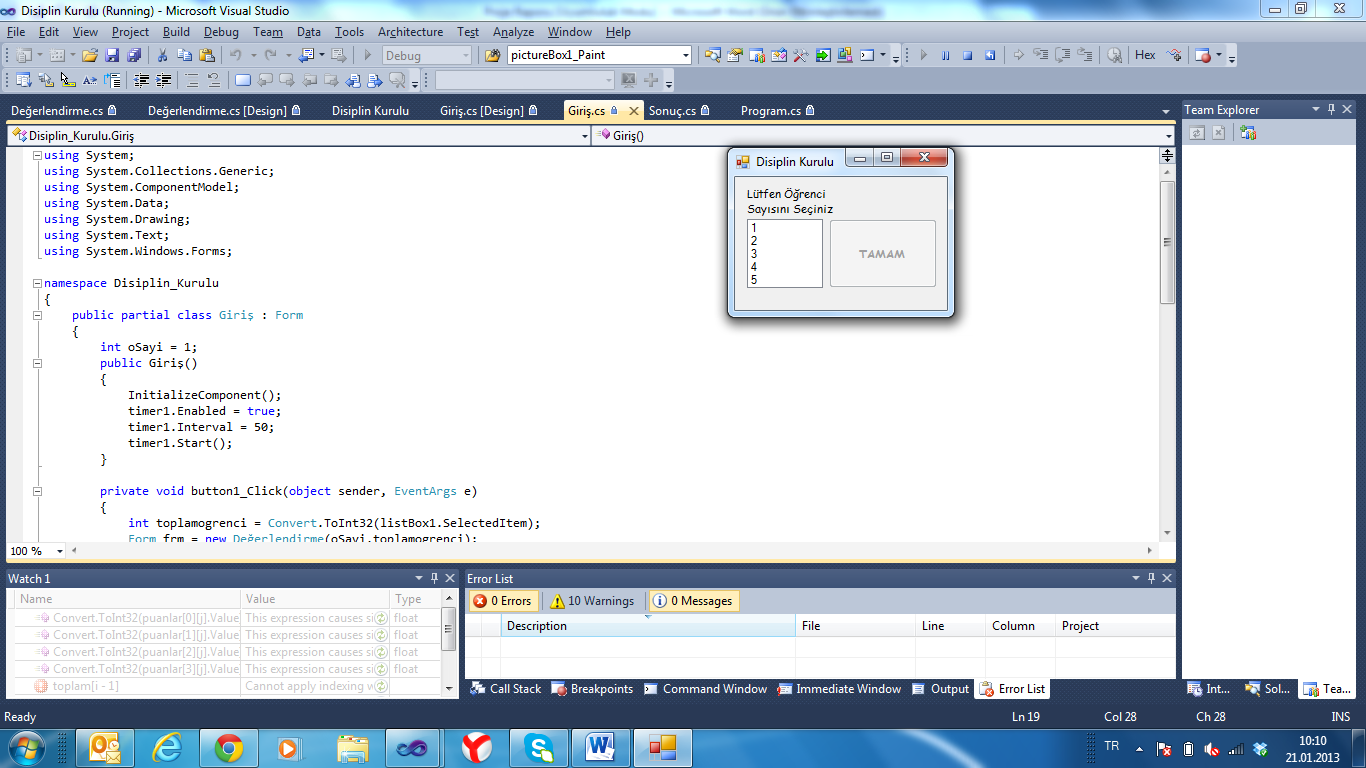
Task: Open Skype from the taskbar
Action: 539,747
